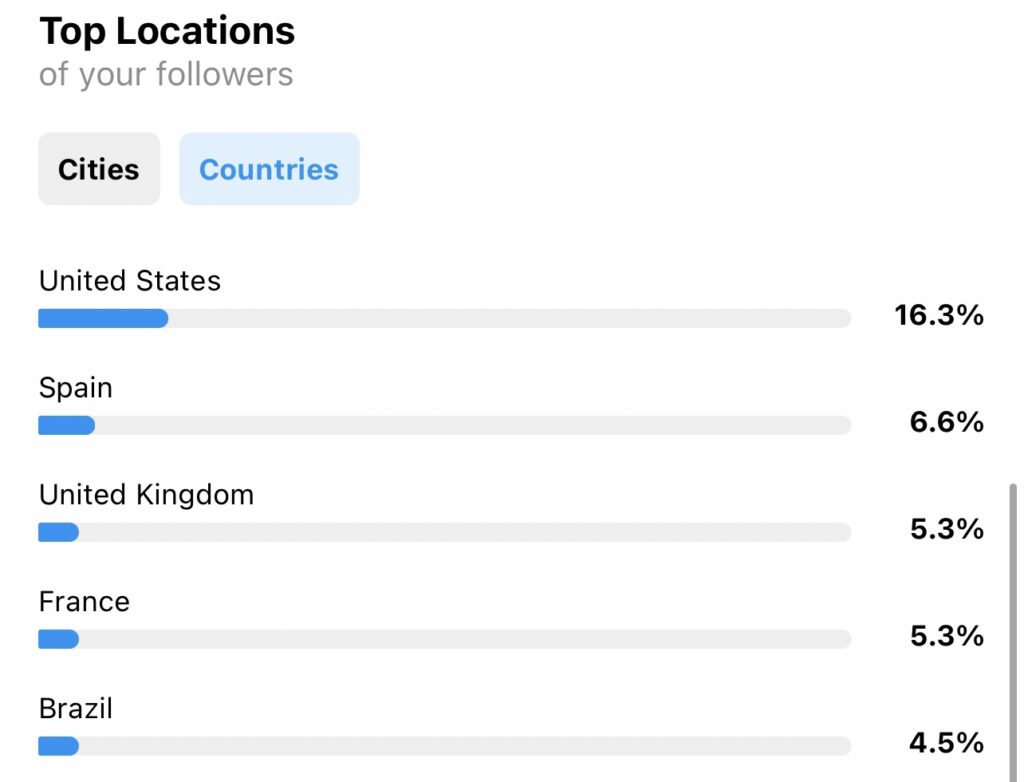
Task: Click the Brazil follower bar
Action: [445, 746]
